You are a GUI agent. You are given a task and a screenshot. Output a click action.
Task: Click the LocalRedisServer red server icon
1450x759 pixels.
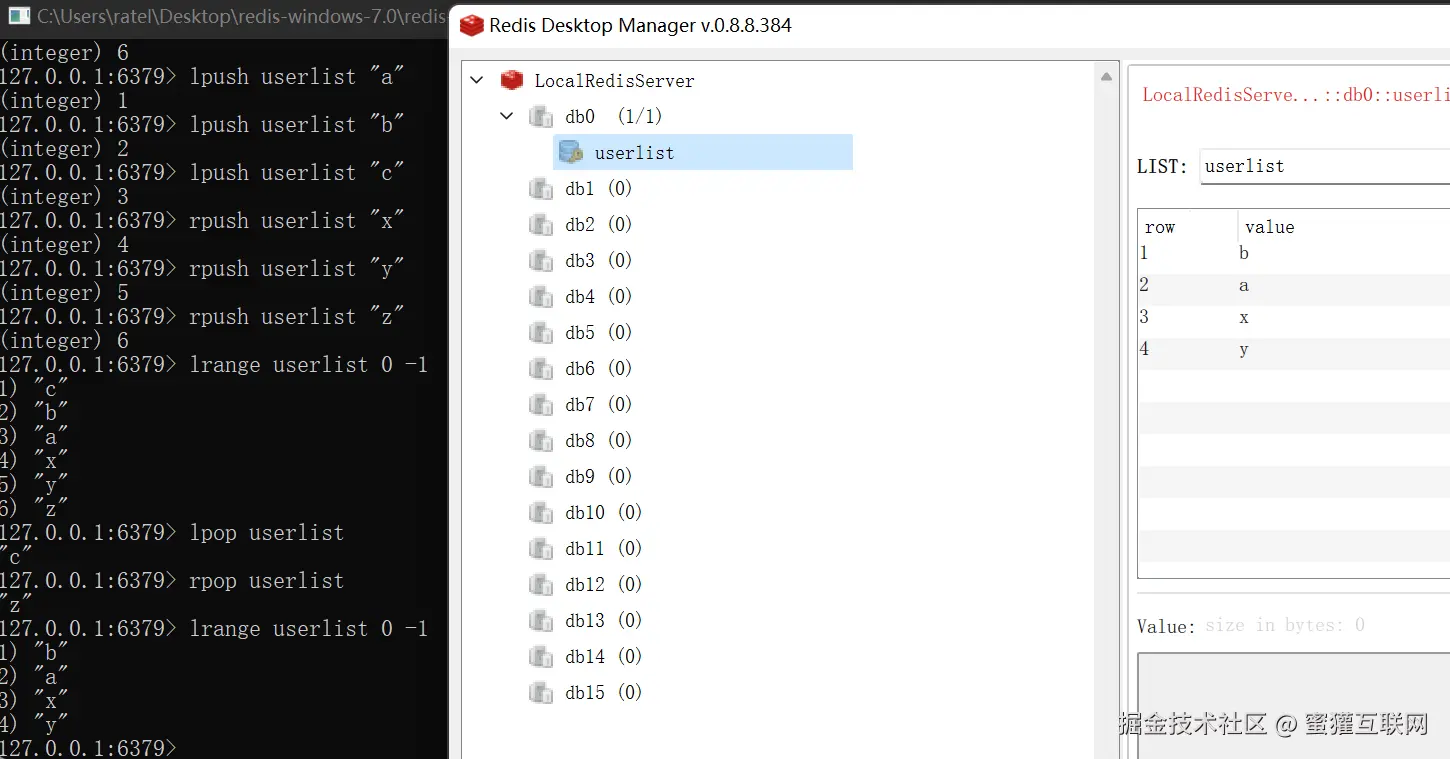click(512, 80)
